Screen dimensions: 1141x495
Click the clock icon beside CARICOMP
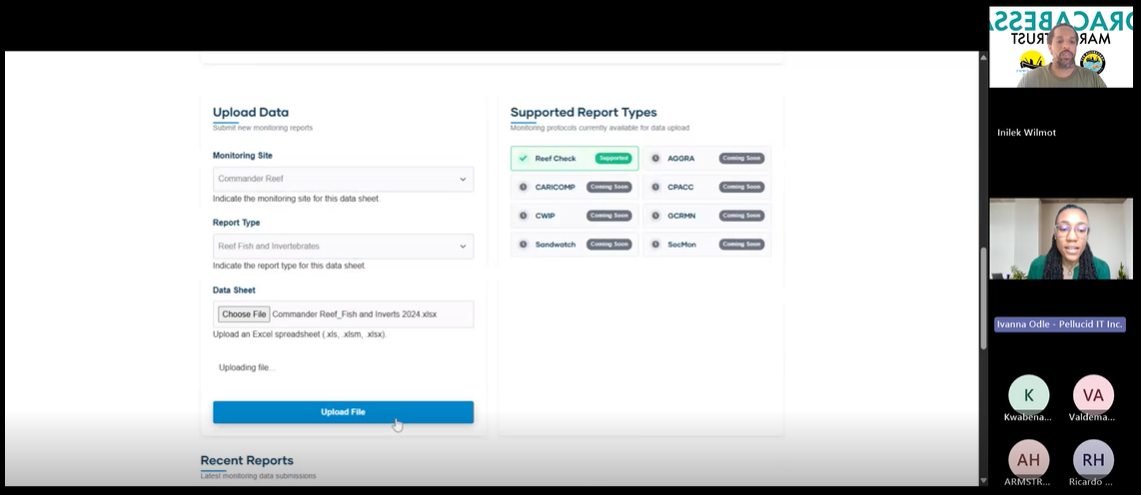523,187
